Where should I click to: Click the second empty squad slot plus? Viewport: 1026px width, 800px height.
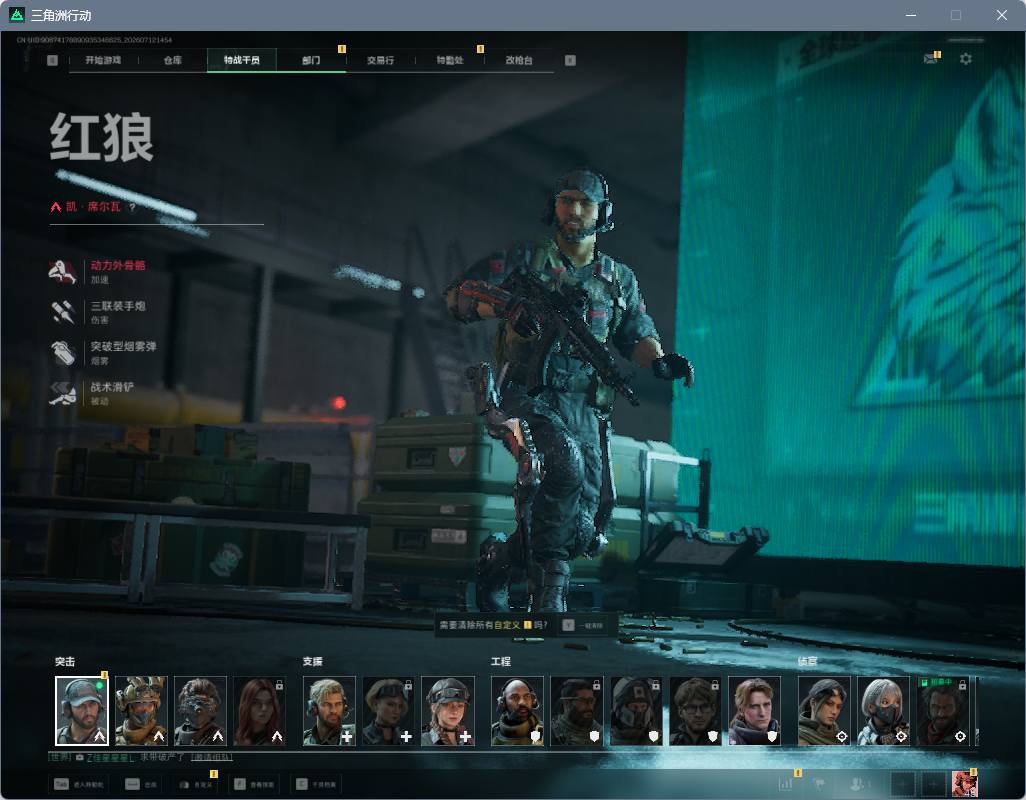tap(934, 784)
